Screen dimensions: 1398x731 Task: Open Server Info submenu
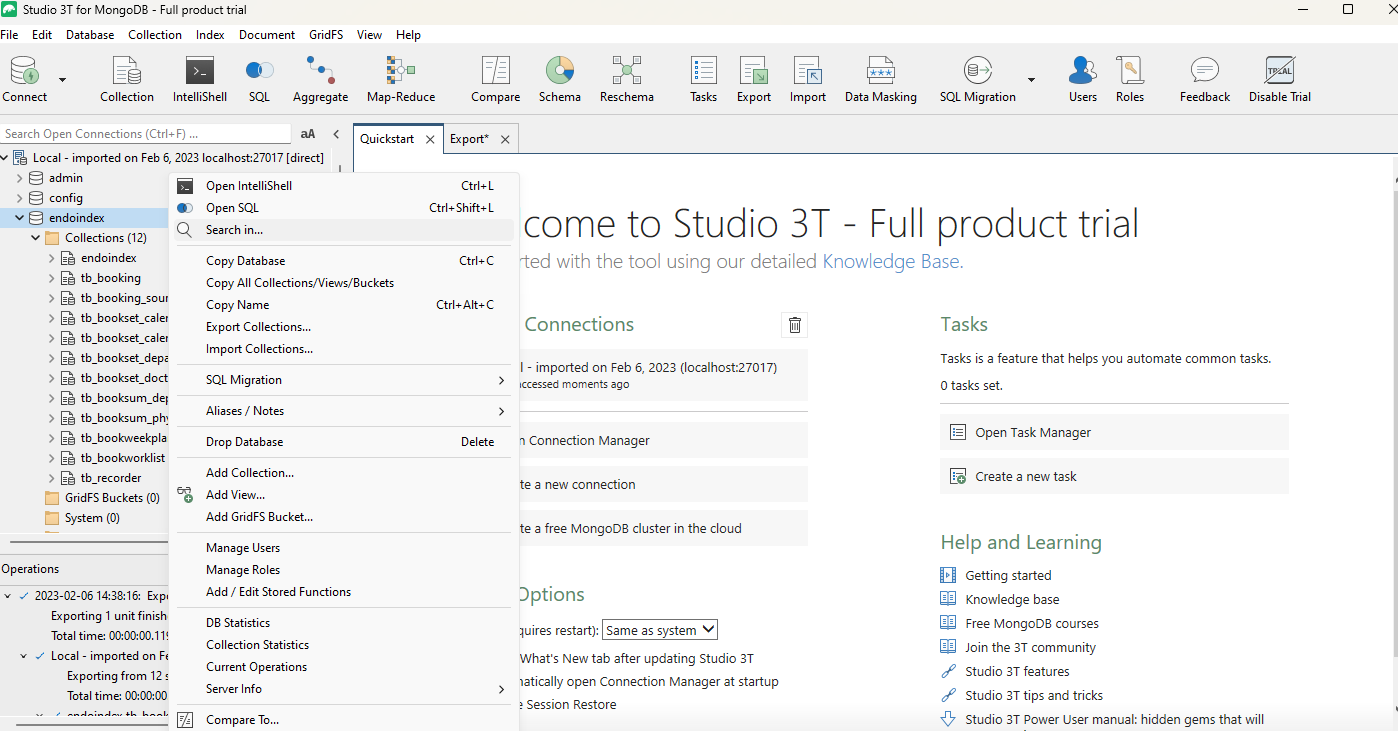click(345, 689)
